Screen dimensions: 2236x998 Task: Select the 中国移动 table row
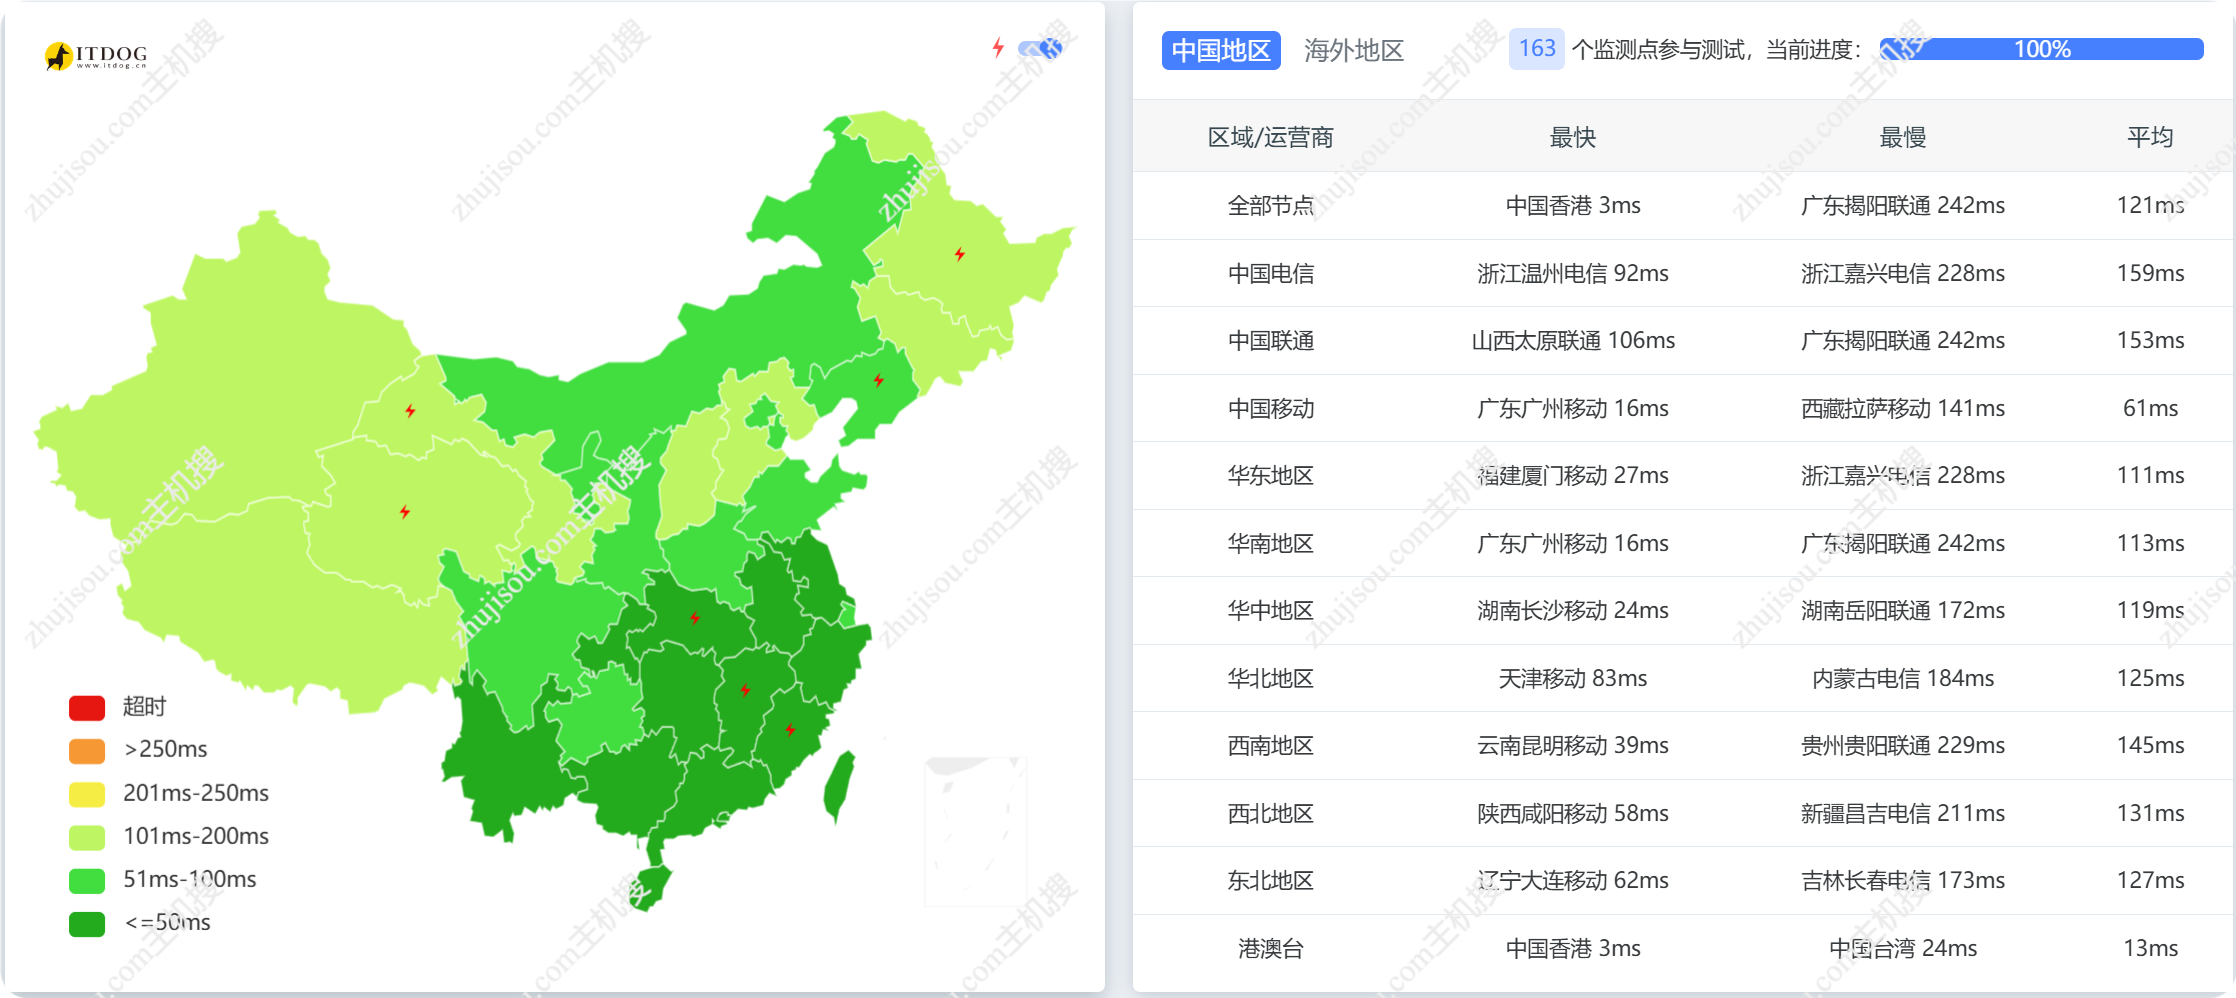1682,408
